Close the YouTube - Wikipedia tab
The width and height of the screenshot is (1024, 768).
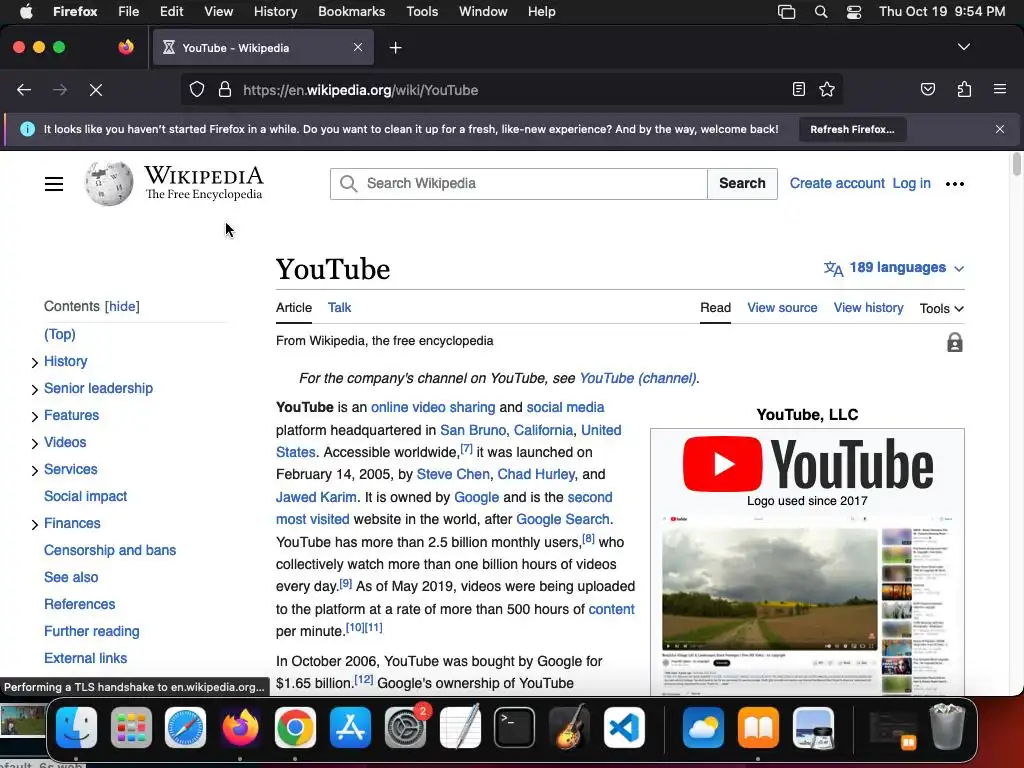357,47
